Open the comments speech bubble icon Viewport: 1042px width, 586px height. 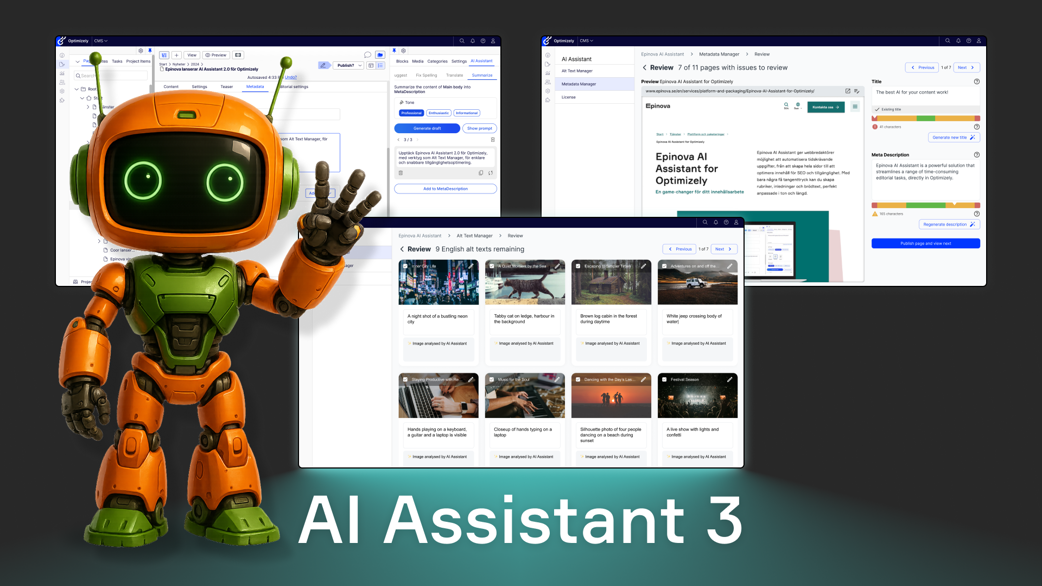(367, 55)
